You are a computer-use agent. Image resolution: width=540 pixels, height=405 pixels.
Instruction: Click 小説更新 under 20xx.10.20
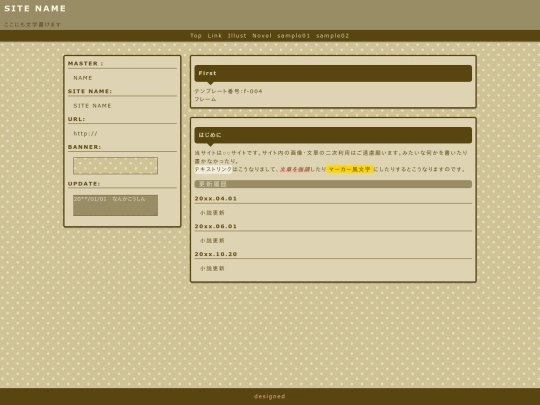tap(212, 268)
